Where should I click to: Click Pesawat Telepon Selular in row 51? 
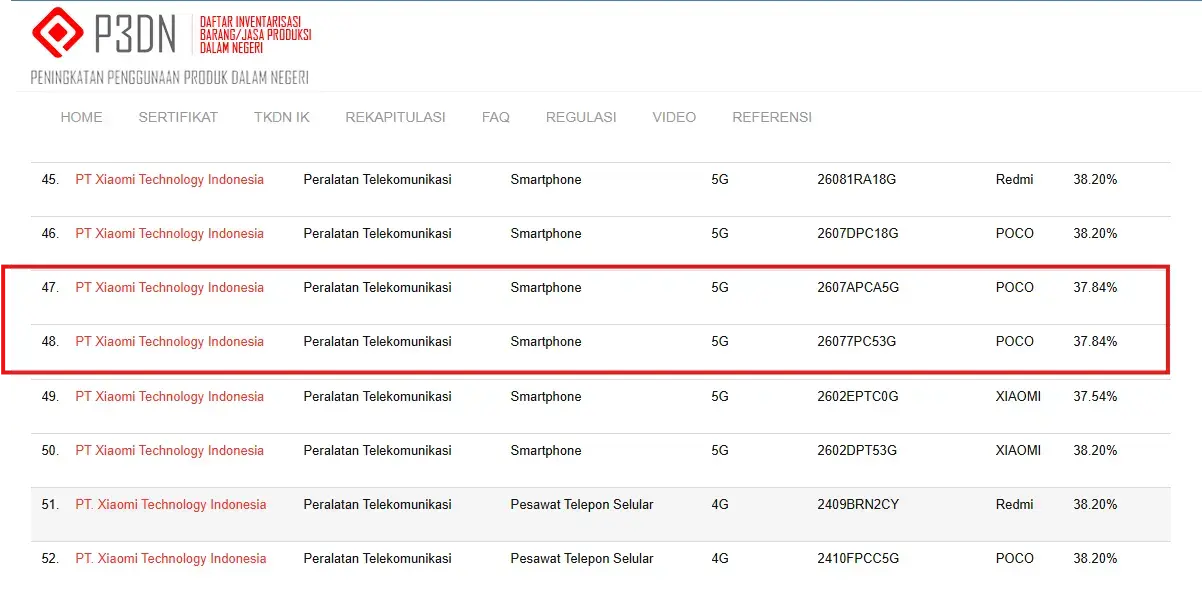(582, 505)
